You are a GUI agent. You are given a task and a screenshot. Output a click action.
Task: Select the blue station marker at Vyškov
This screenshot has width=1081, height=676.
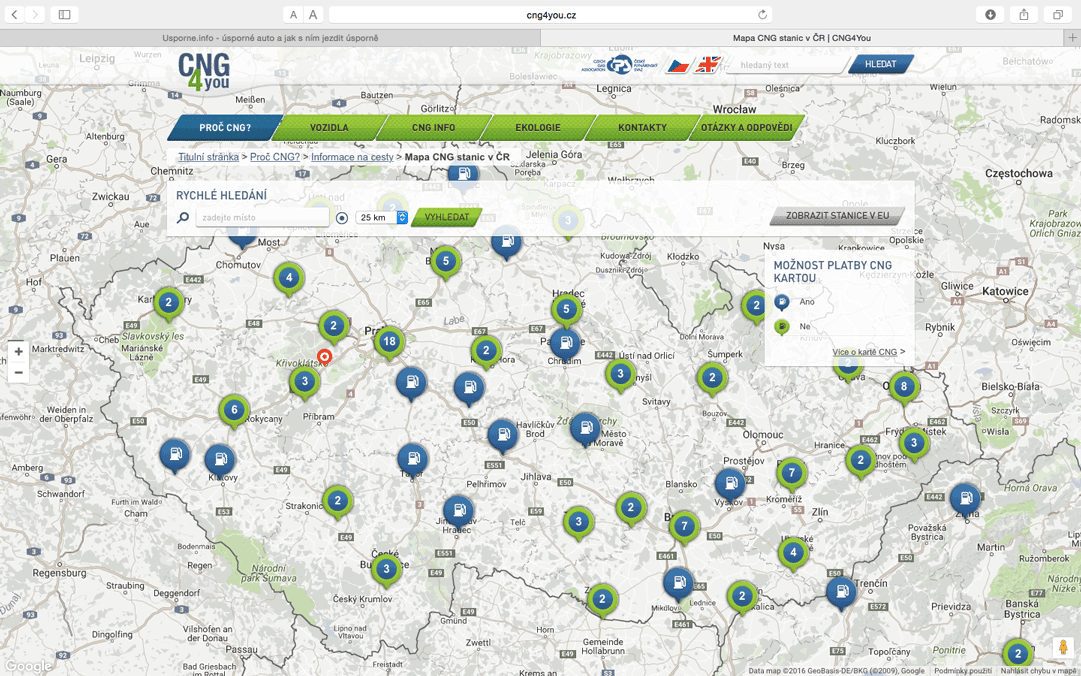pos(730,485)
